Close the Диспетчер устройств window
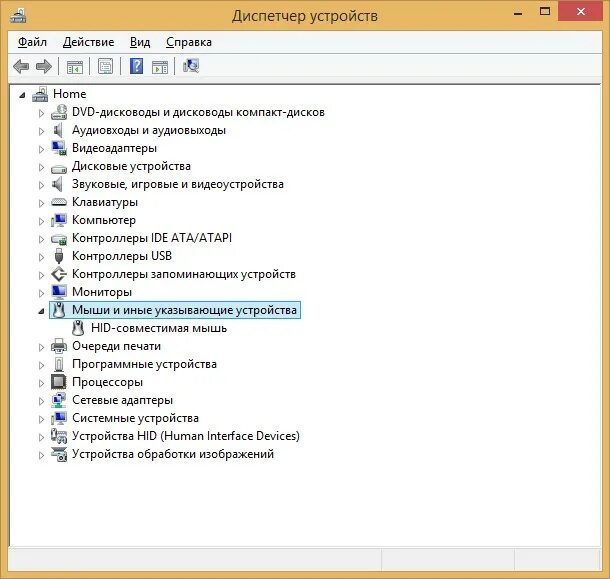The width and height of the screenshot is (610, 579). pos(581,11)
